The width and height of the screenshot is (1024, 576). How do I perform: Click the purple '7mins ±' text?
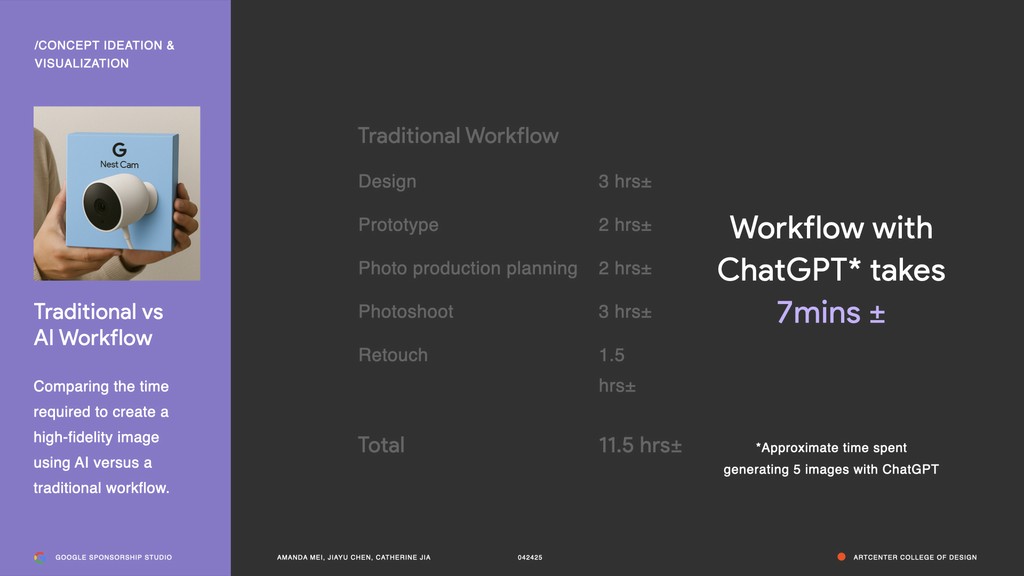tap(831, 312)
